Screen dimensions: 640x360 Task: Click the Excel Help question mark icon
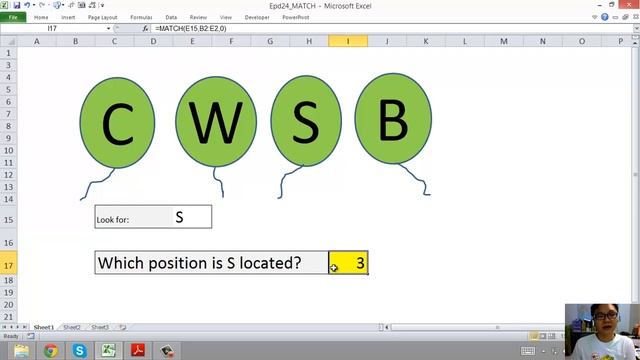[x=605, y=17]
